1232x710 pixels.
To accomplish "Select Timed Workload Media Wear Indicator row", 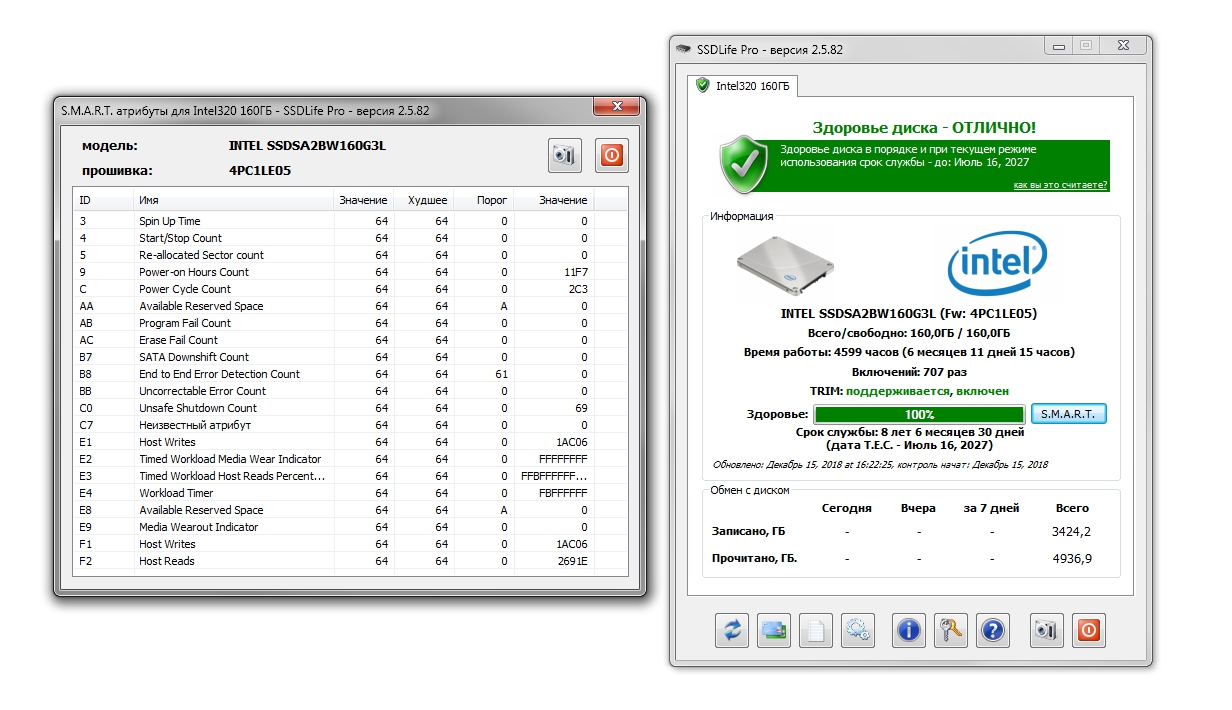I will point(351,459).
